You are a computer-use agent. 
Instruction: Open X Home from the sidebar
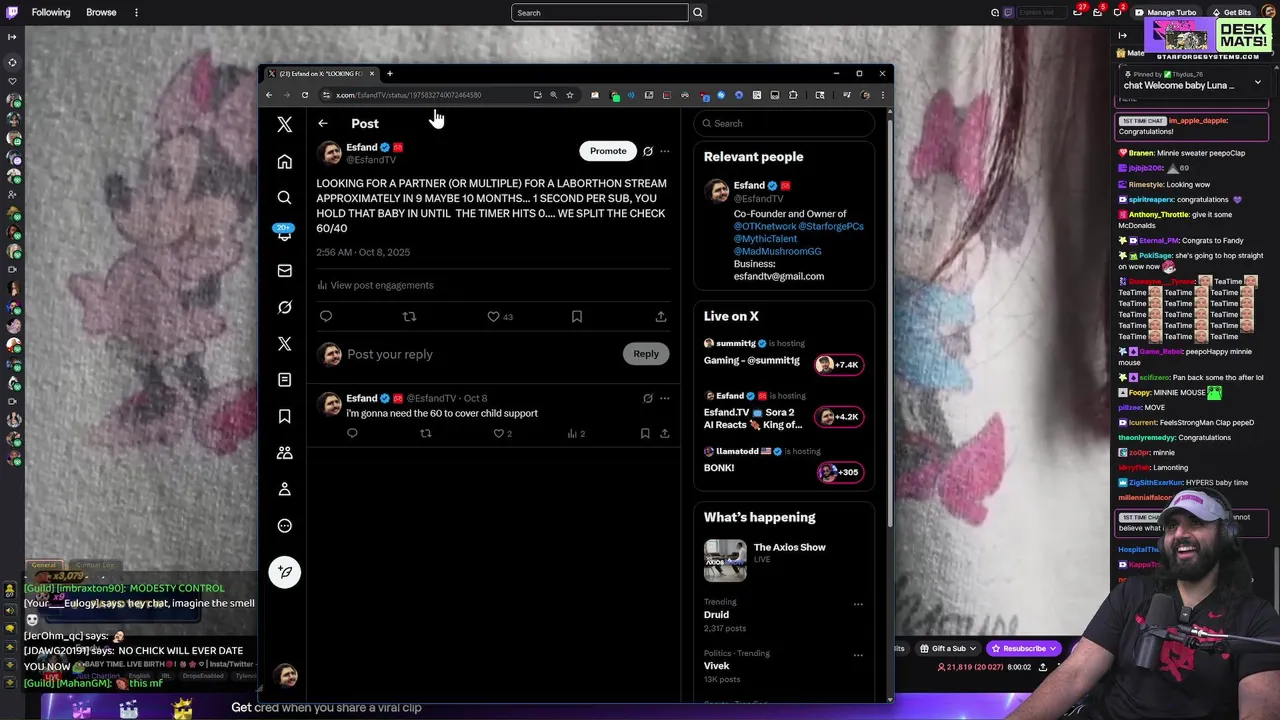click(285, 161)
